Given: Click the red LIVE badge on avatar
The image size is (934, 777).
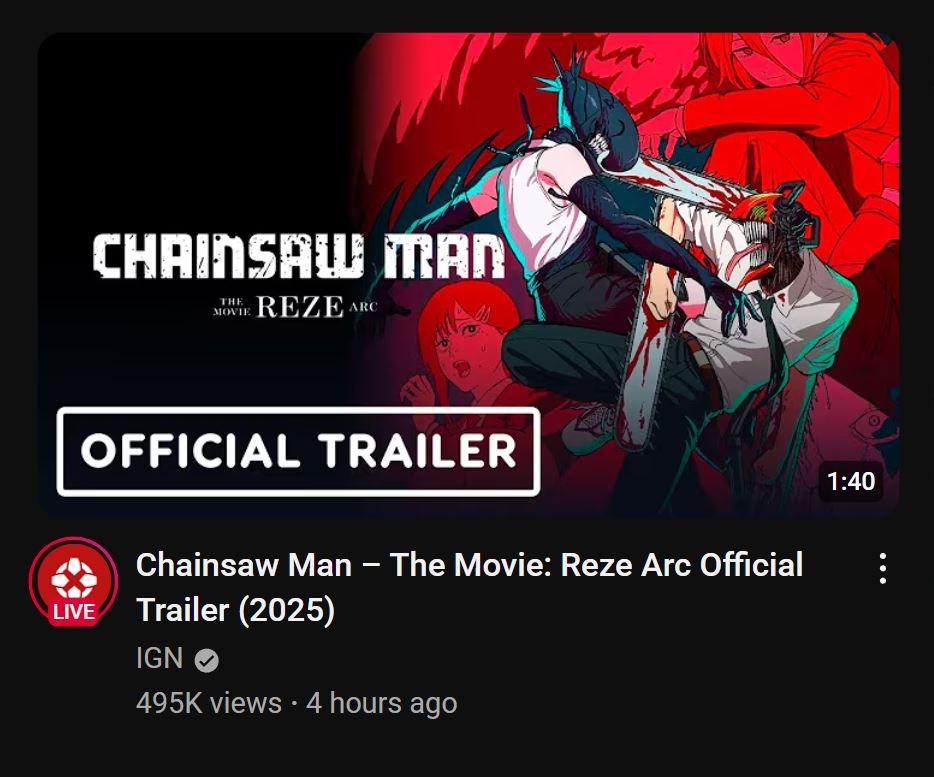Looking at the screenshot, I should [x=74, y=612].
